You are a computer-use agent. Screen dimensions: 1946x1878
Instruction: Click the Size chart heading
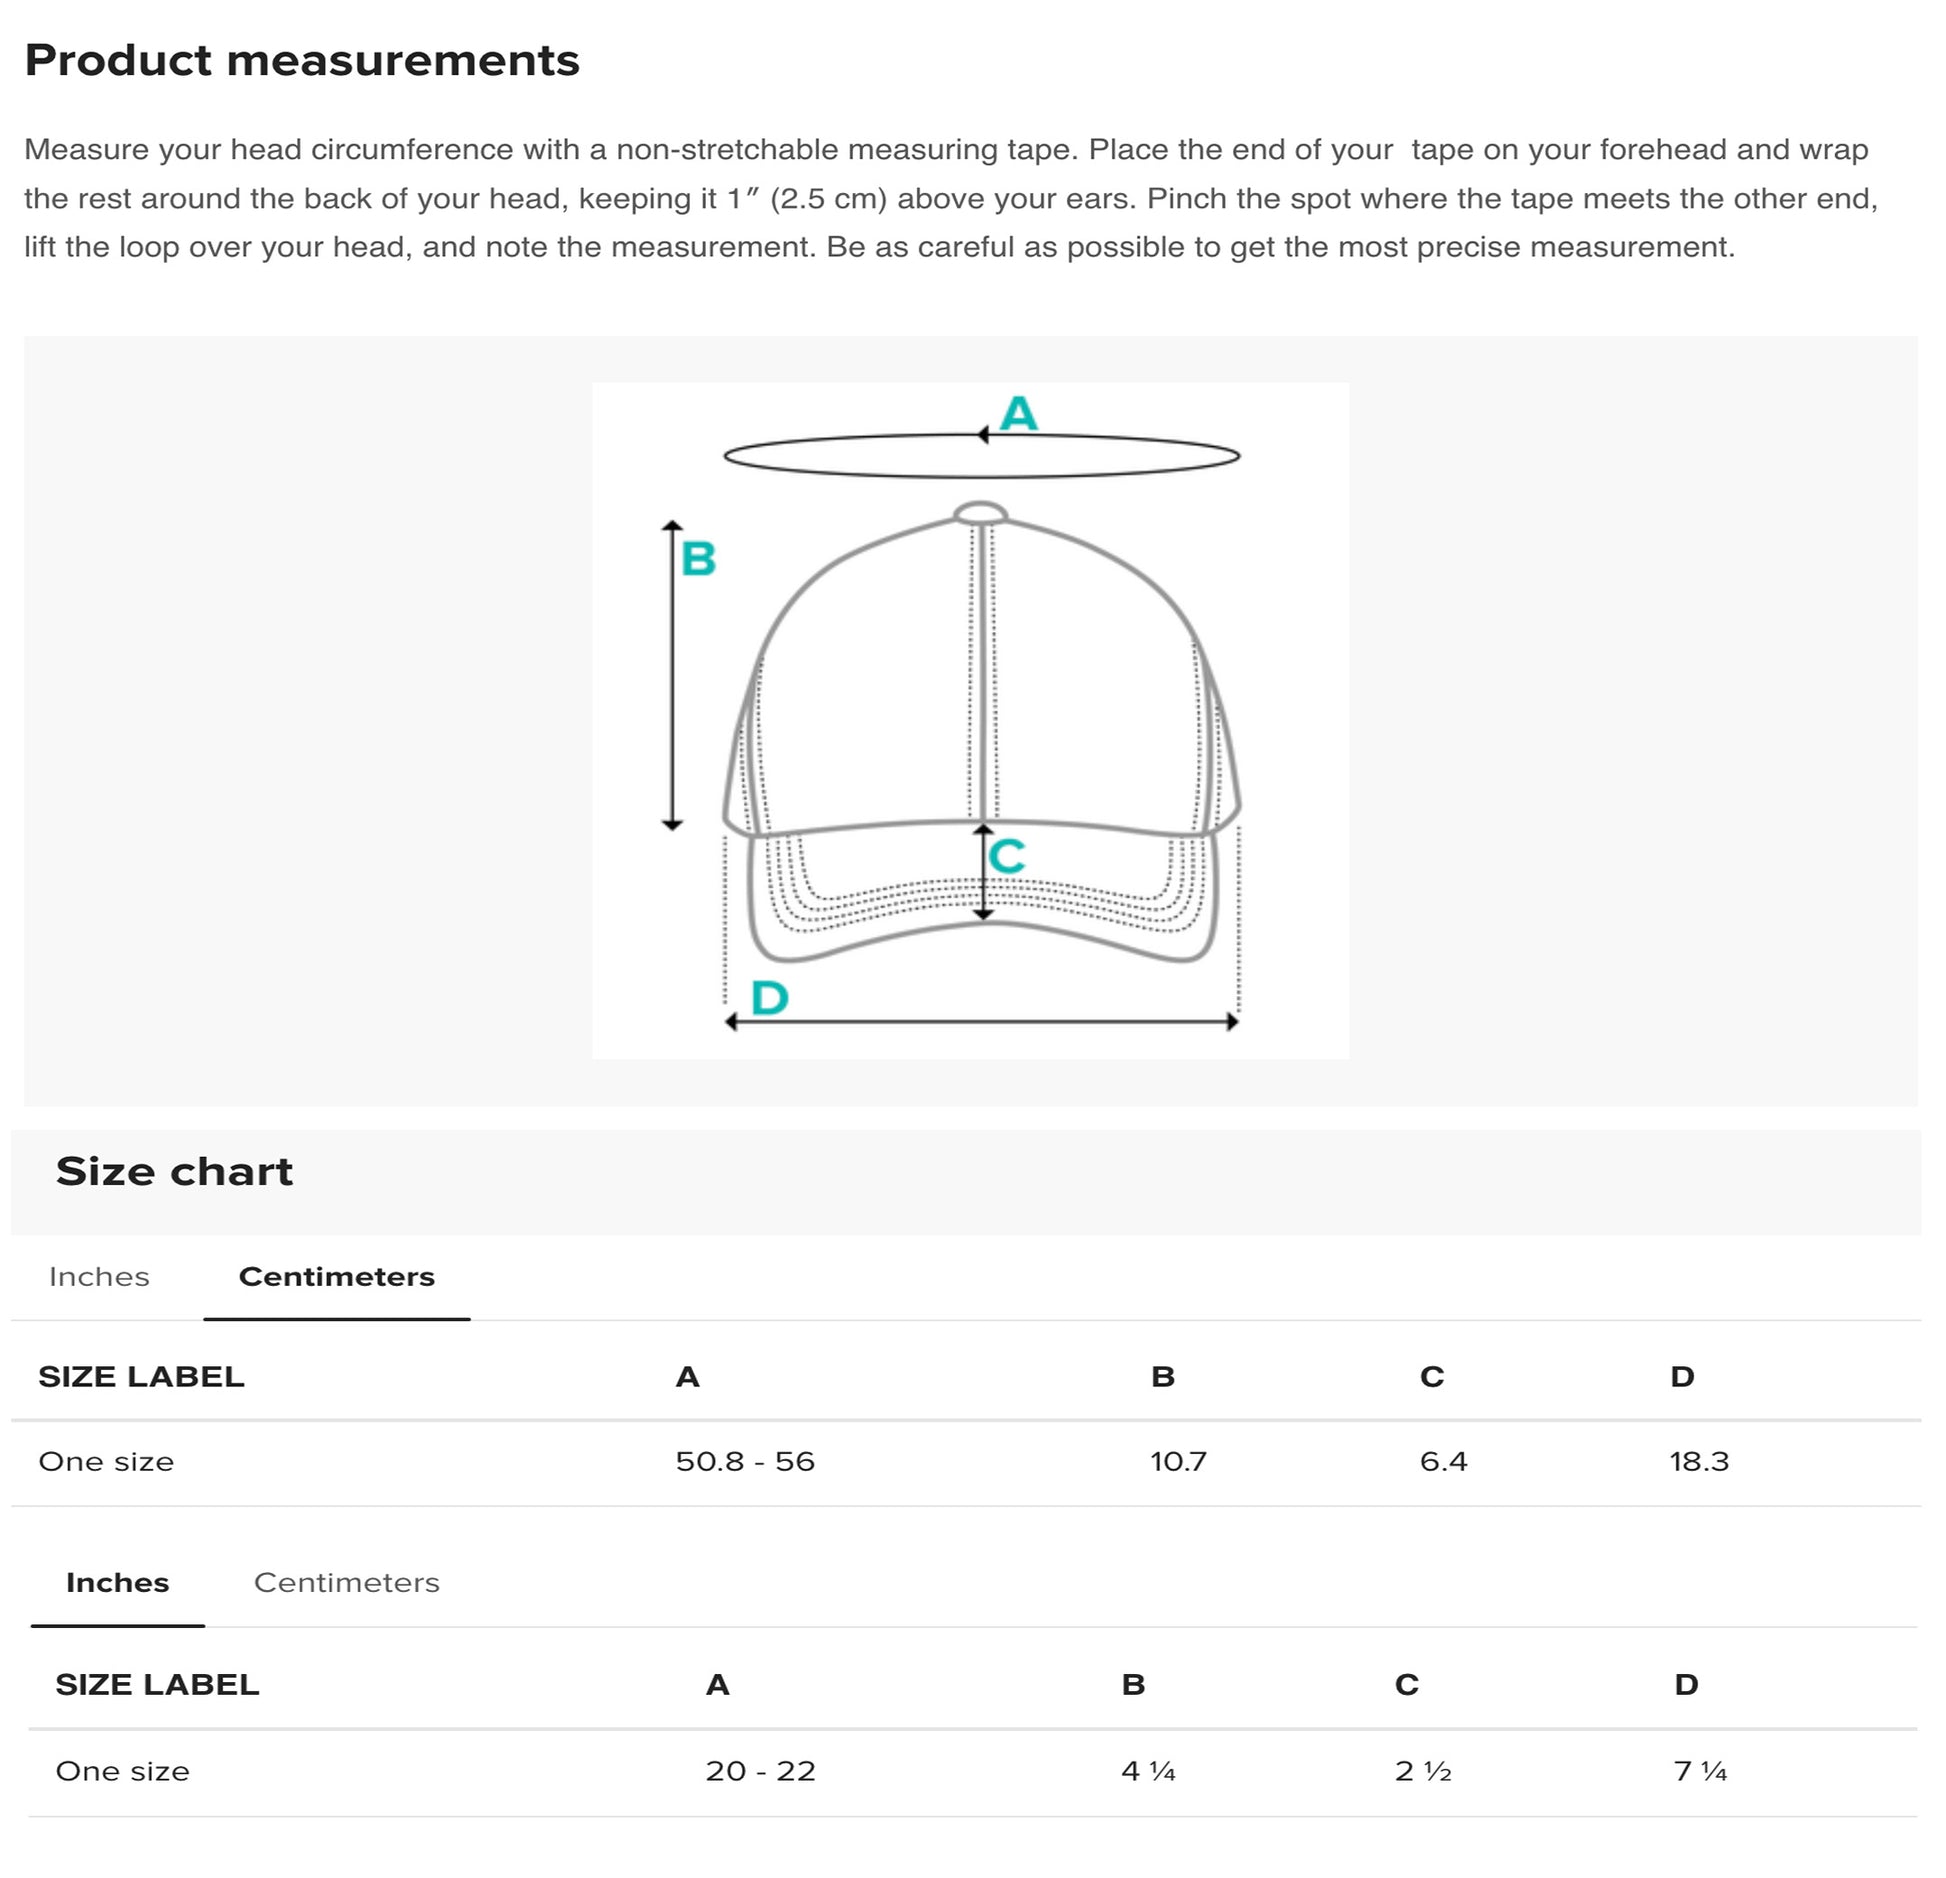pyautogui.click(x=174, y=1171)
